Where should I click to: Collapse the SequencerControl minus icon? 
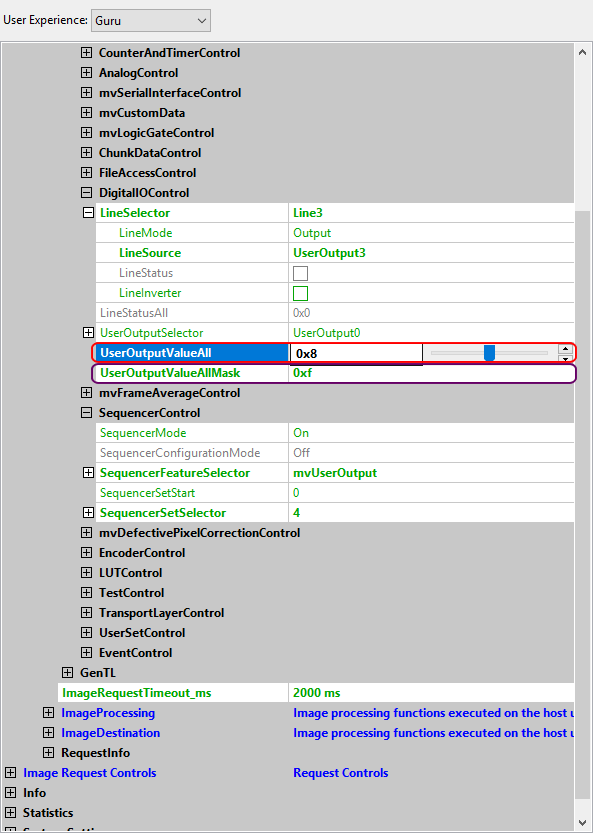pos(86,413)
